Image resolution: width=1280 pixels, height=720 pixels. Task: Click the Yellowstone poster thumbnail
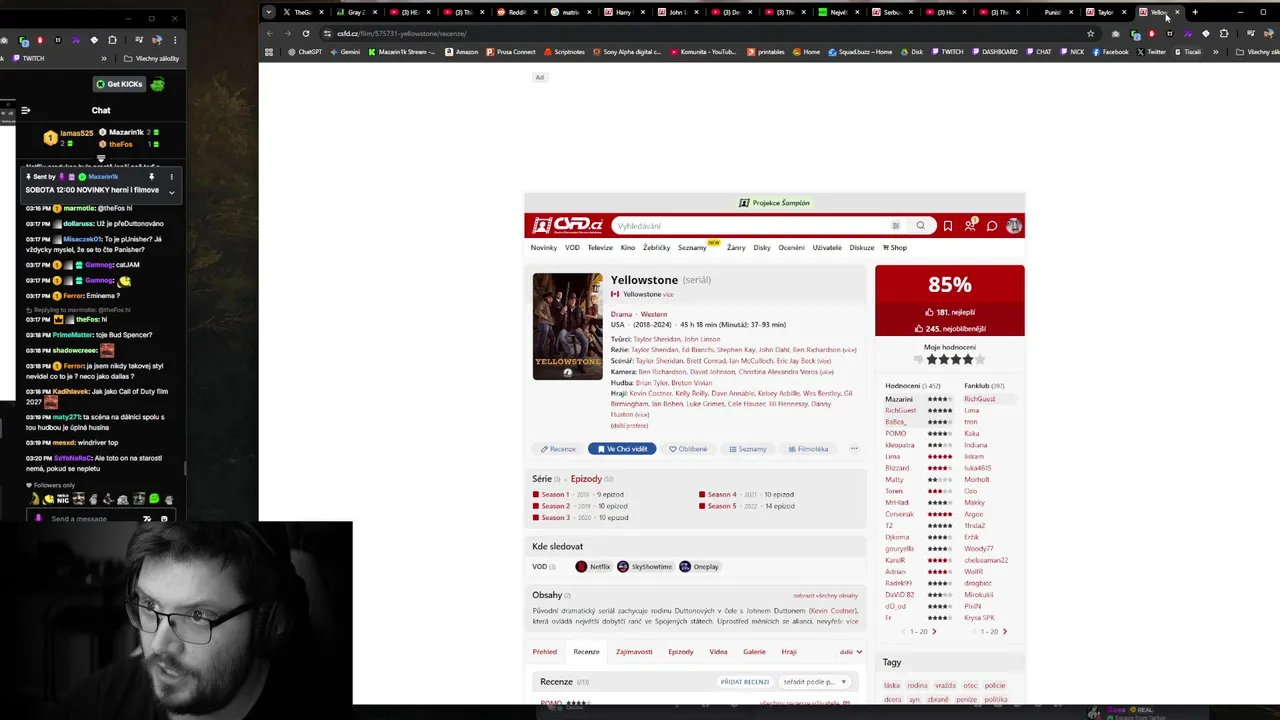coord(567,326)
